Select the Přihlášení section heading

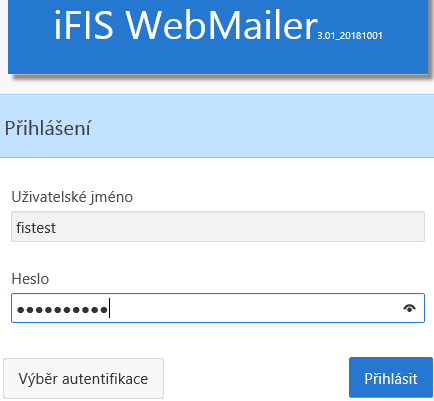[x=48, y=128]
